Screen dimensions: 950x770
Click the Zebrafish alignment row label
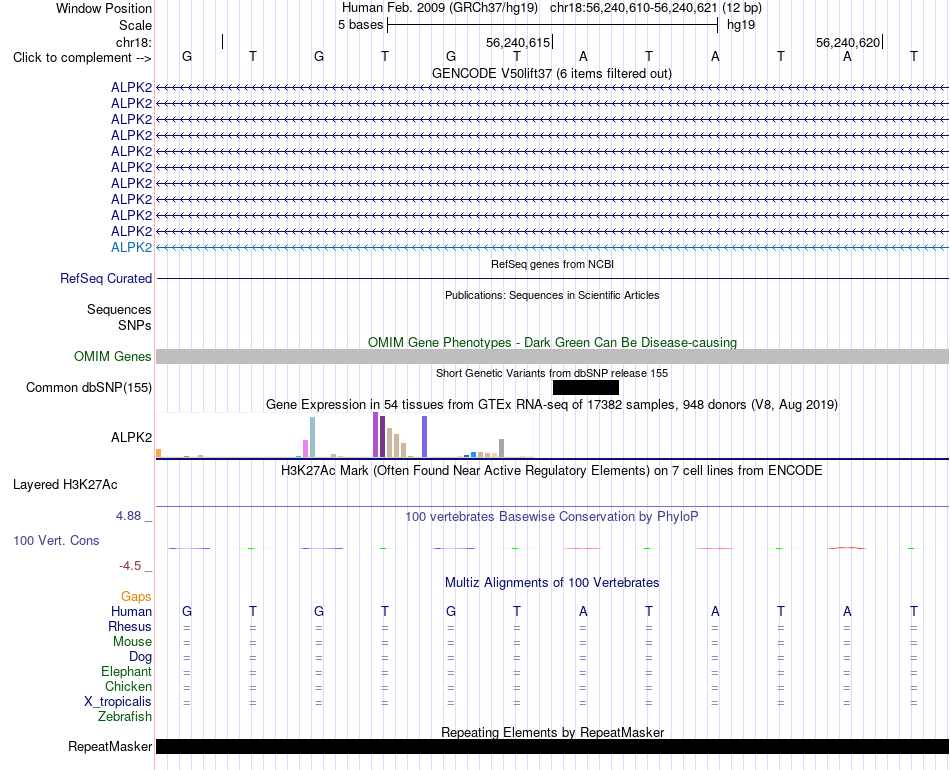tap(125, 716)
